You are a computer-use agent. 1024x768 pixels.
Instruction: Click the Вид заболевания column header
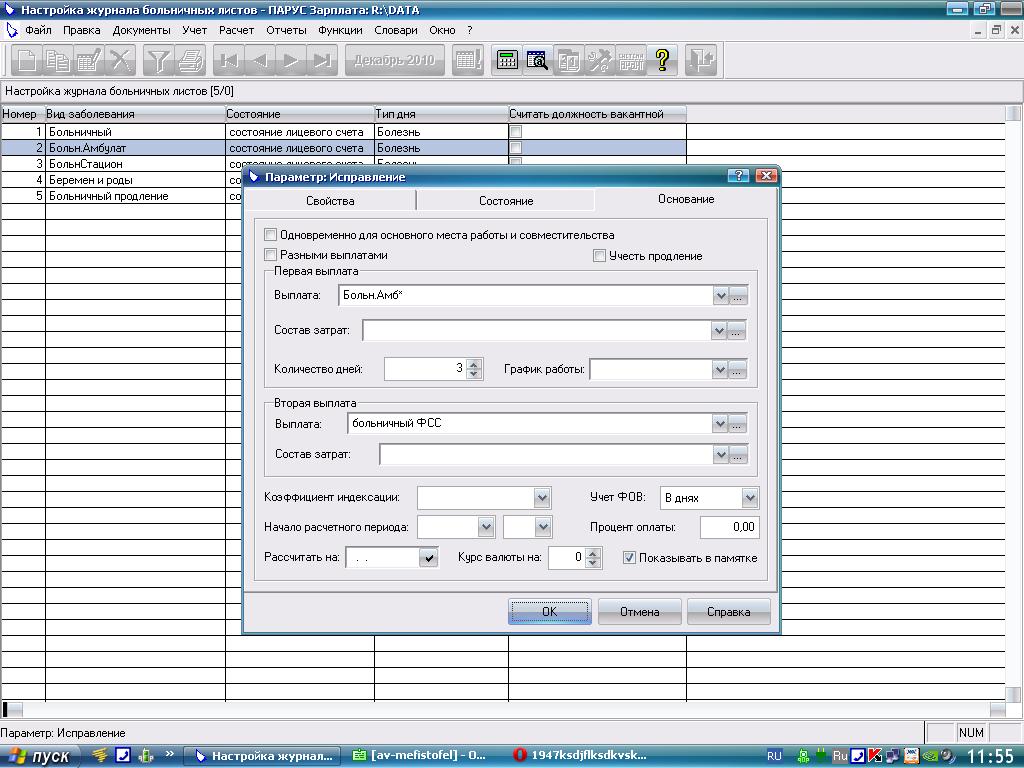tap(135, 114)
